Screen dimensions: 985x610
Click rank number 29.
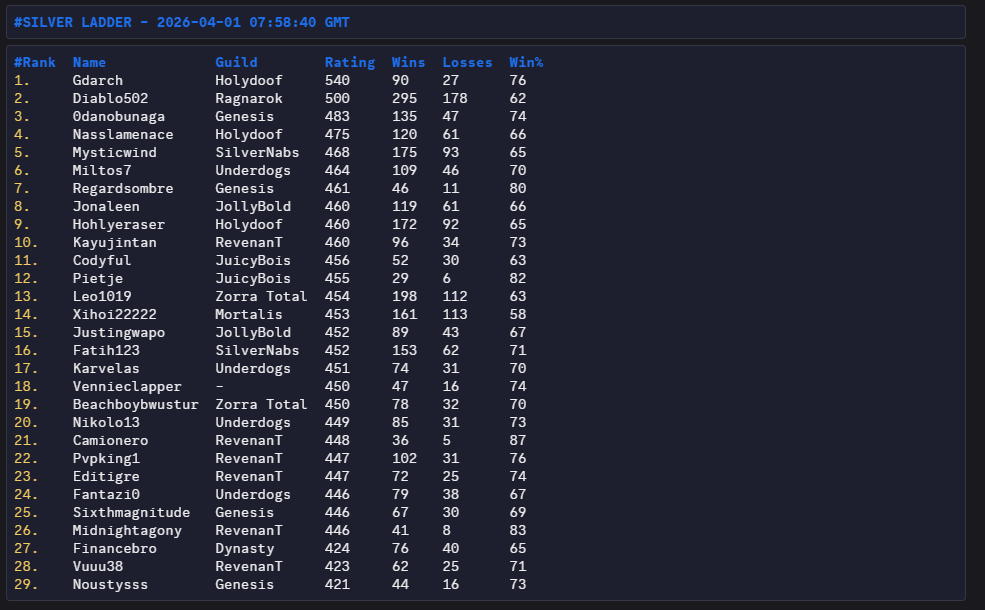(26, 584)
